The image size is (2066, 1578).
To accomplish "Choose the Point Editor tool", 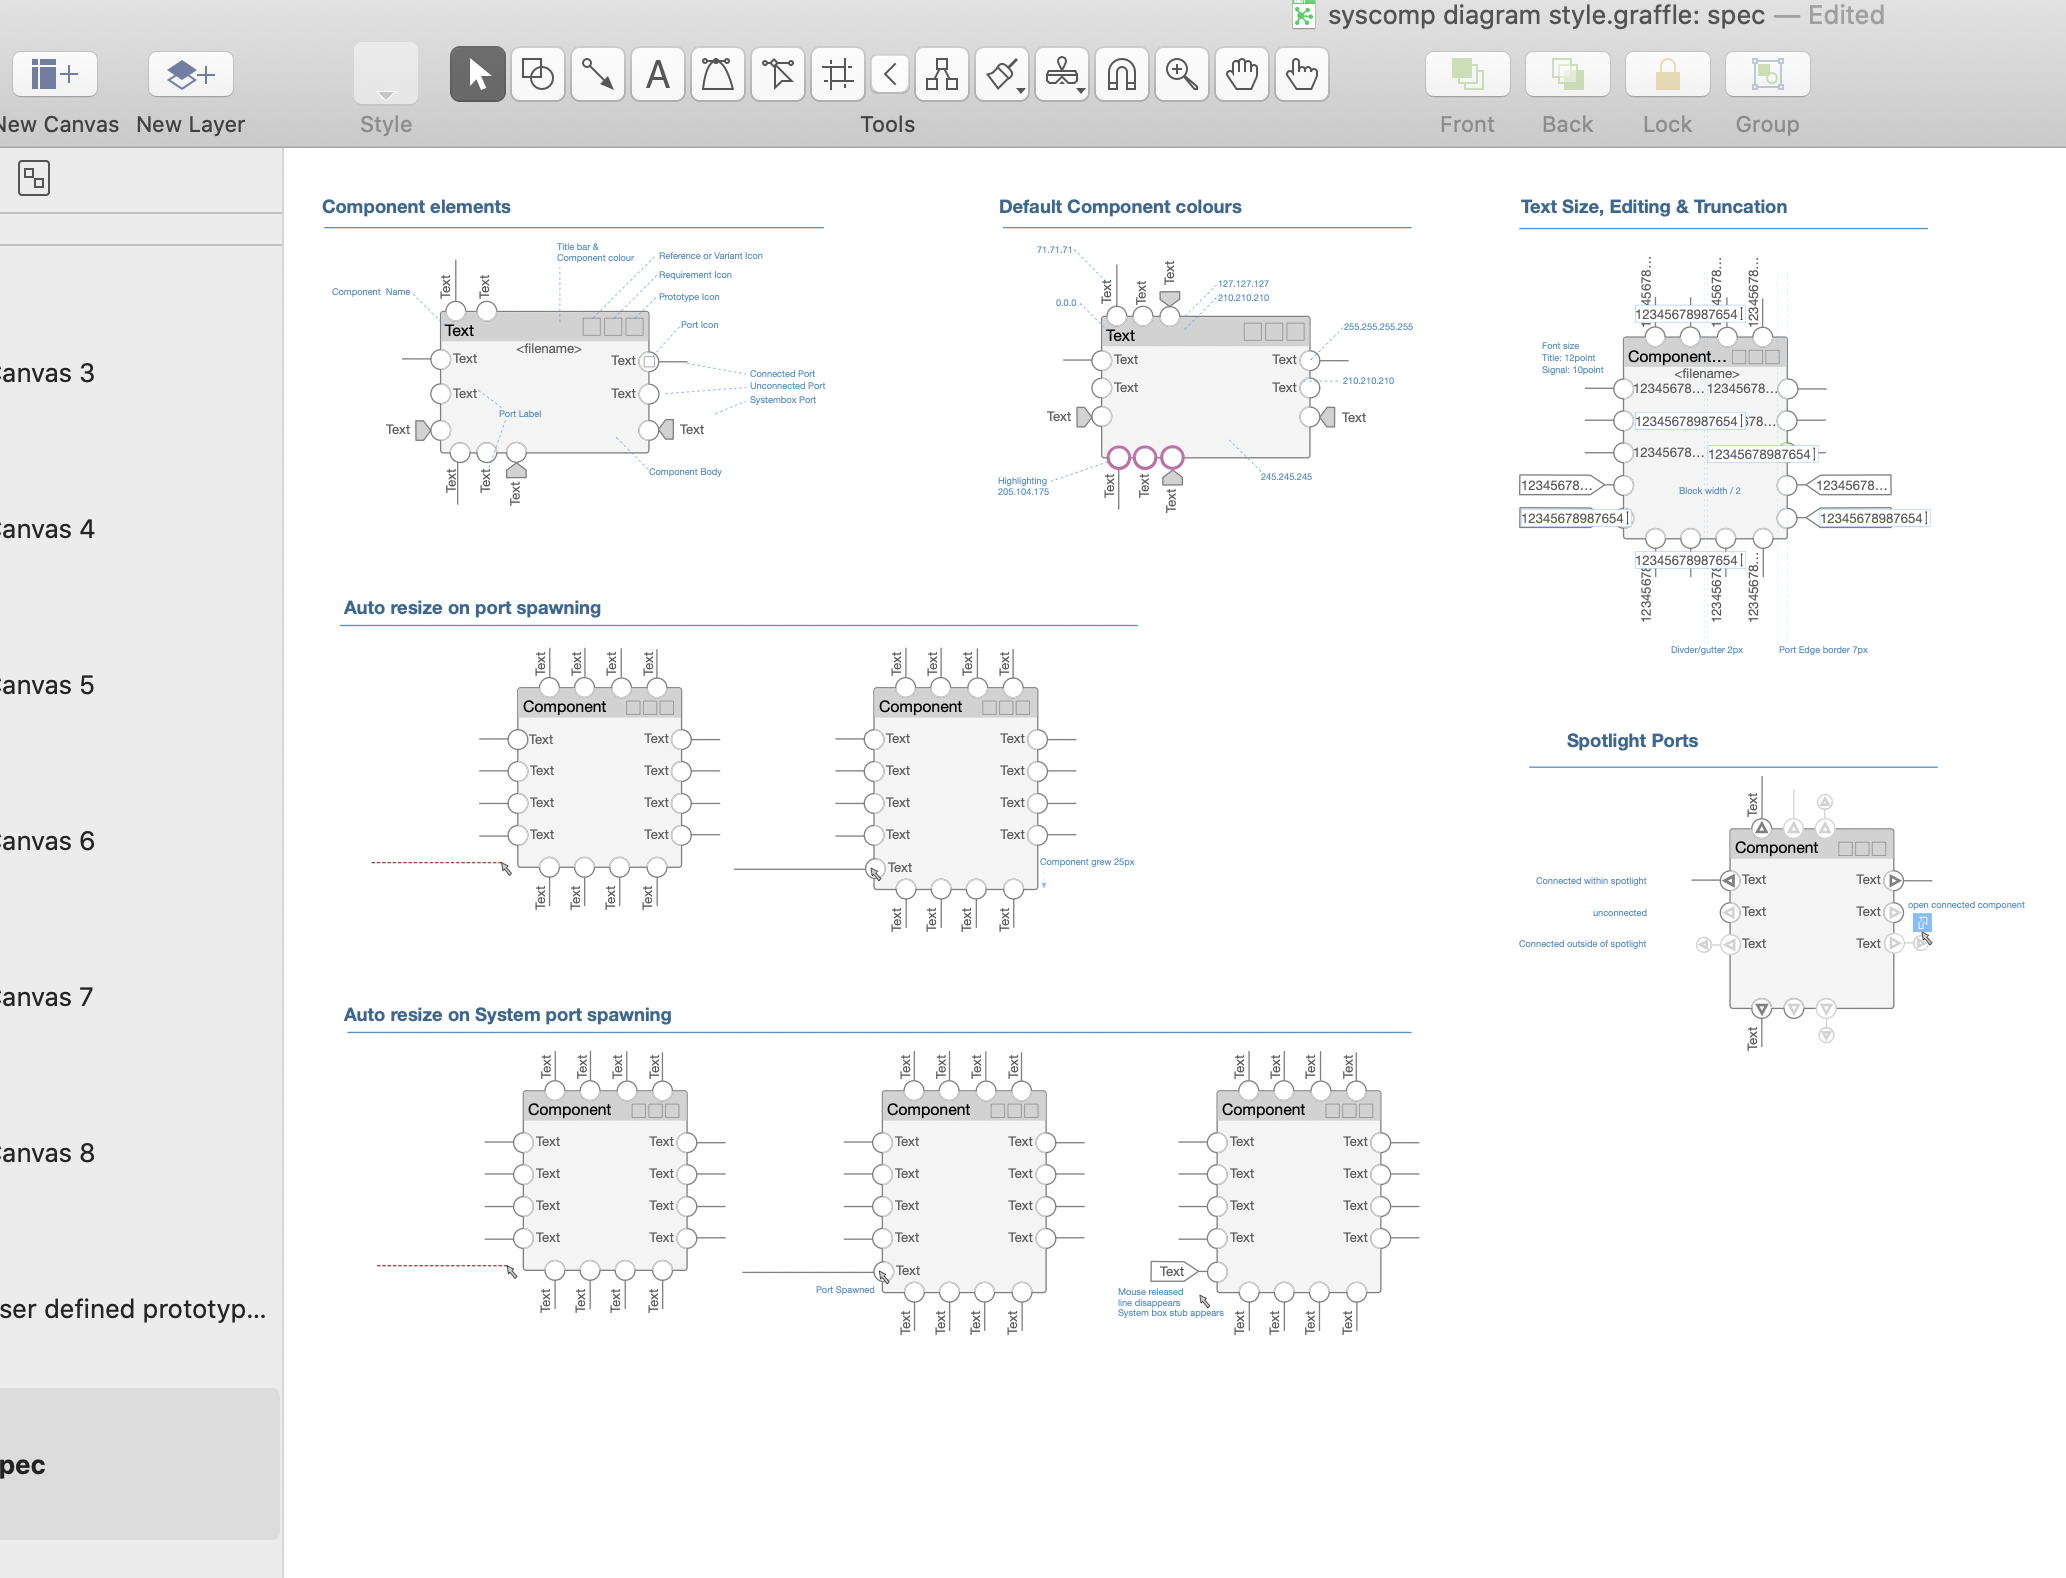I will coord(778,75).
